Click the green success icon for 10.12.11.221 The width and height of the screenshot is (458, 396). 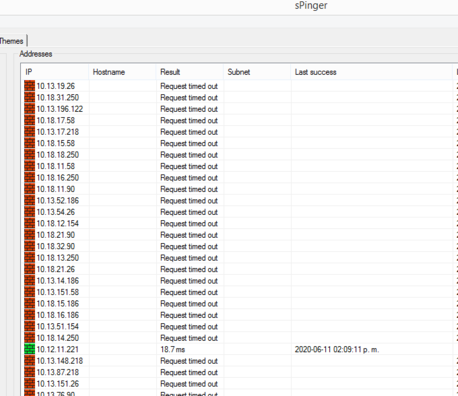click(x=29, y=349)
